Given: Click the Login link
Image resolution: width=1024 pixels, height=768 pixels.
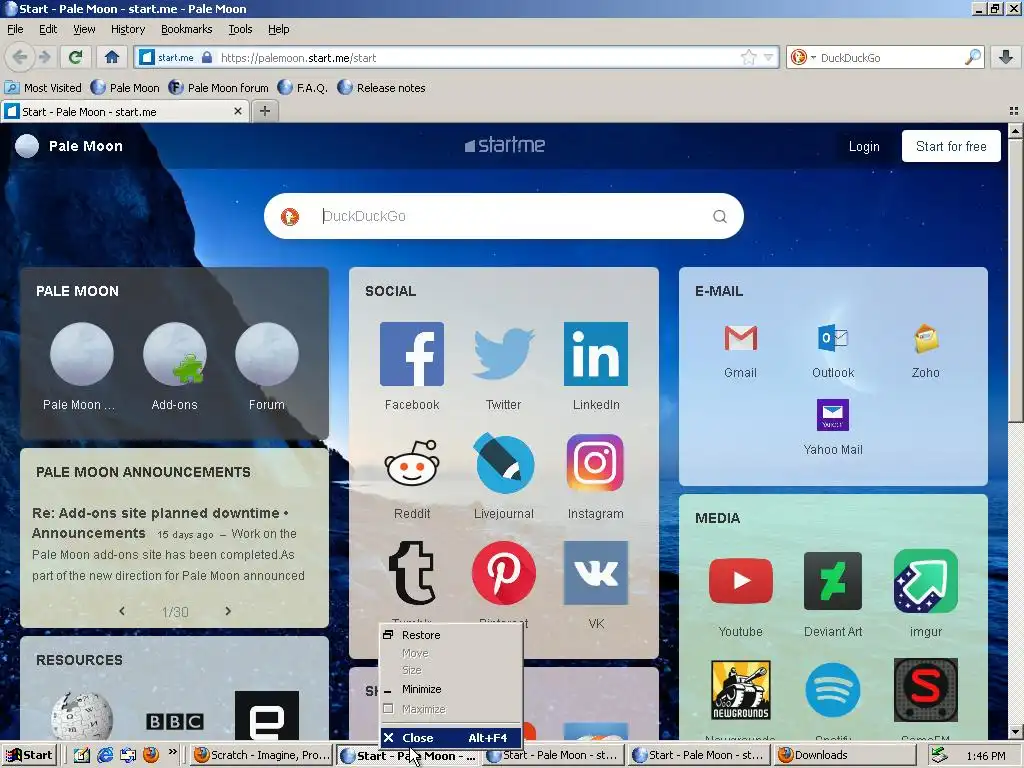Looking at the screenshot, I should pos(864,146).
